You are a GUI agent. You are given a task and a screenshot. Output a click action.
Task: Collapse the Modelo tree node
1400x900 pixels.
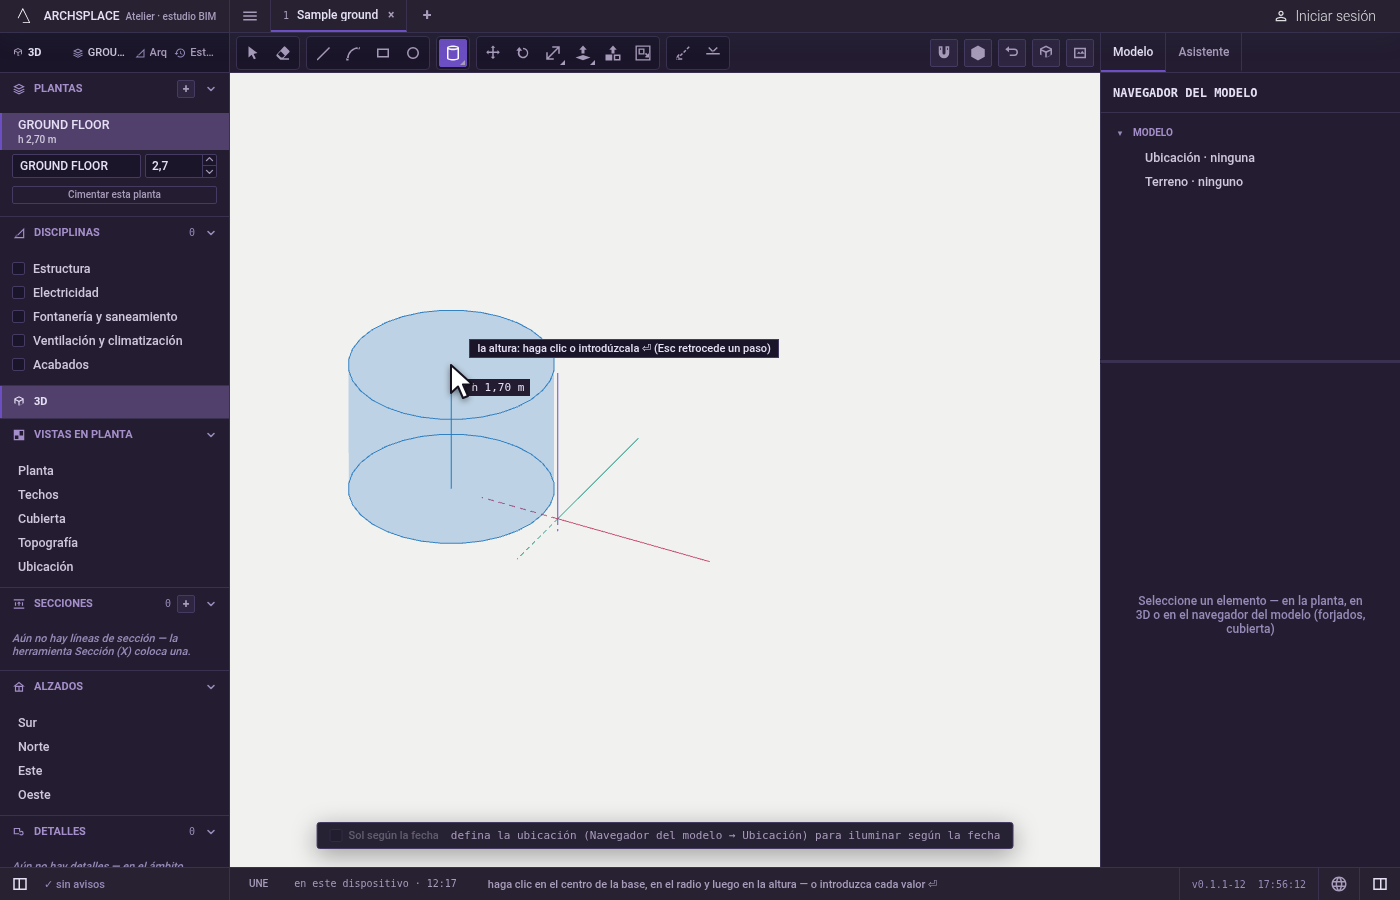1120,133
